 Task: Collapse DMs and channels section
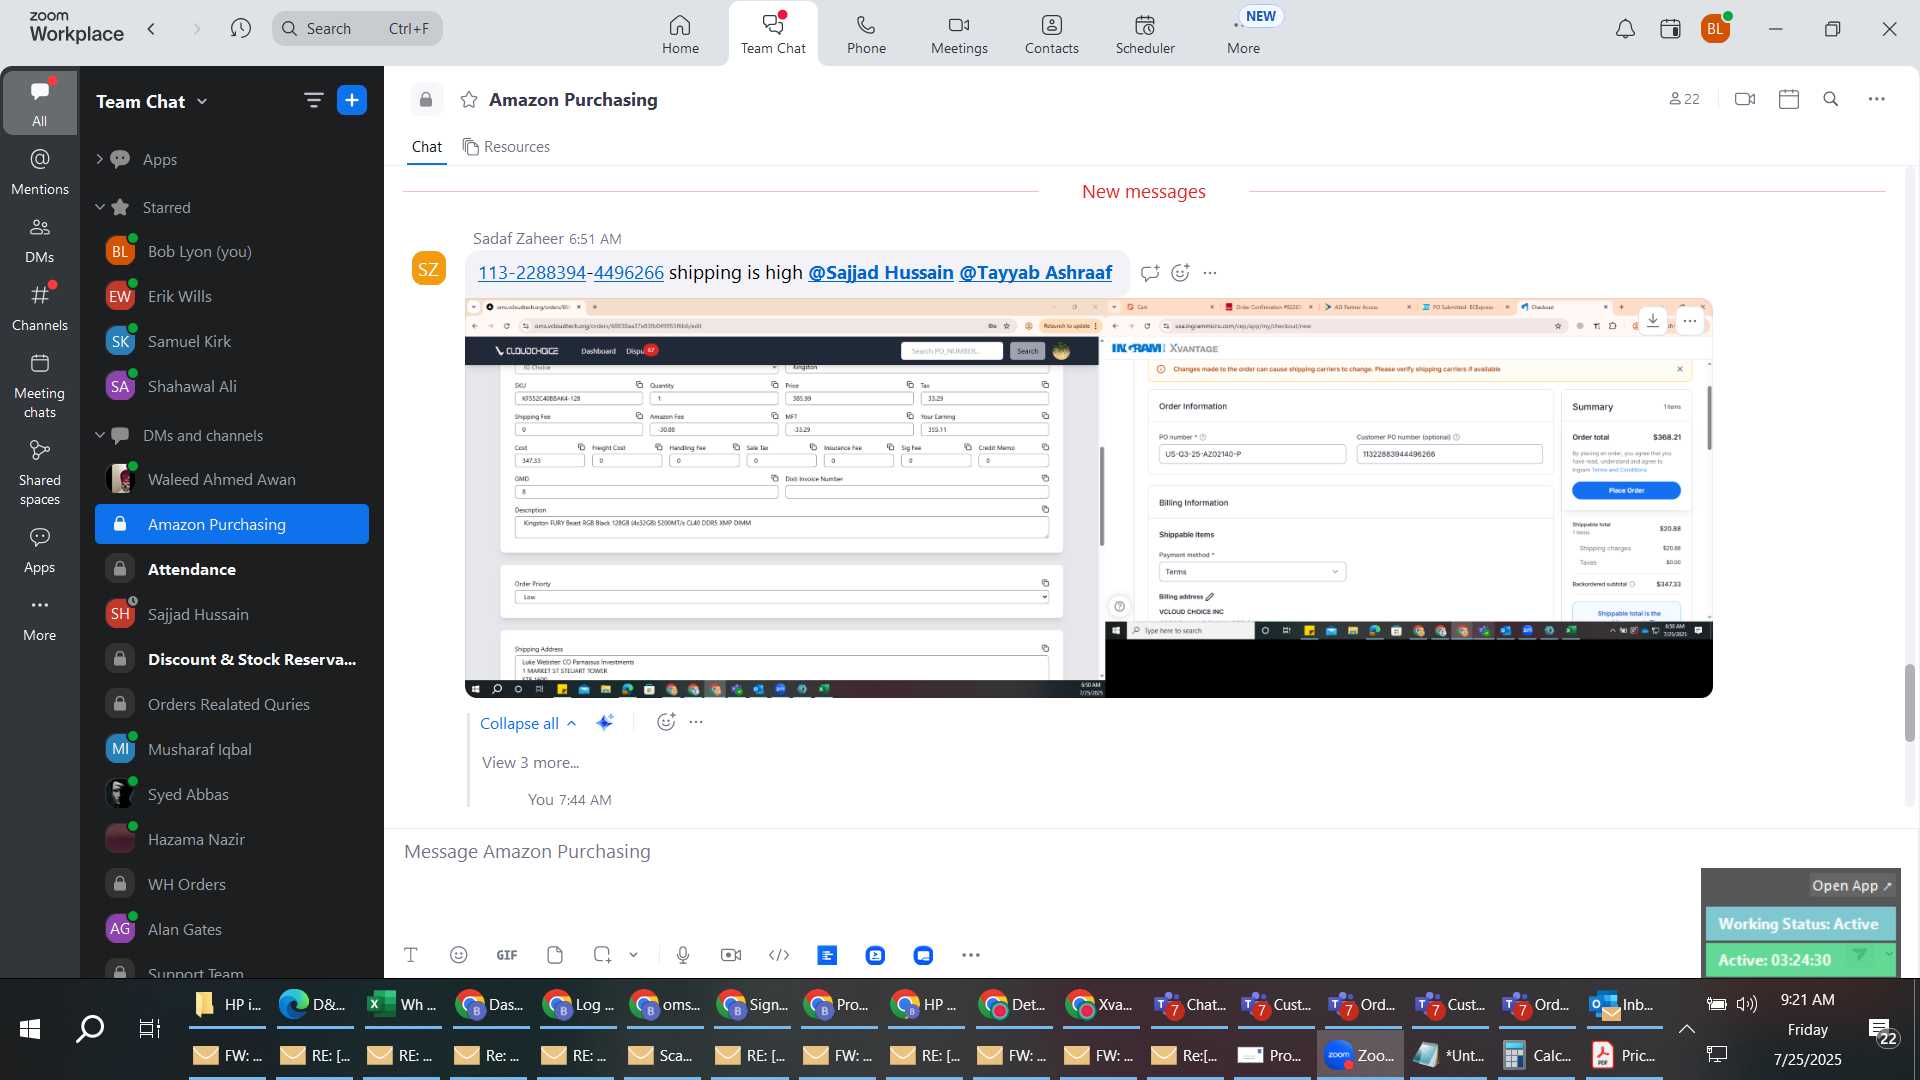[99, 435]
